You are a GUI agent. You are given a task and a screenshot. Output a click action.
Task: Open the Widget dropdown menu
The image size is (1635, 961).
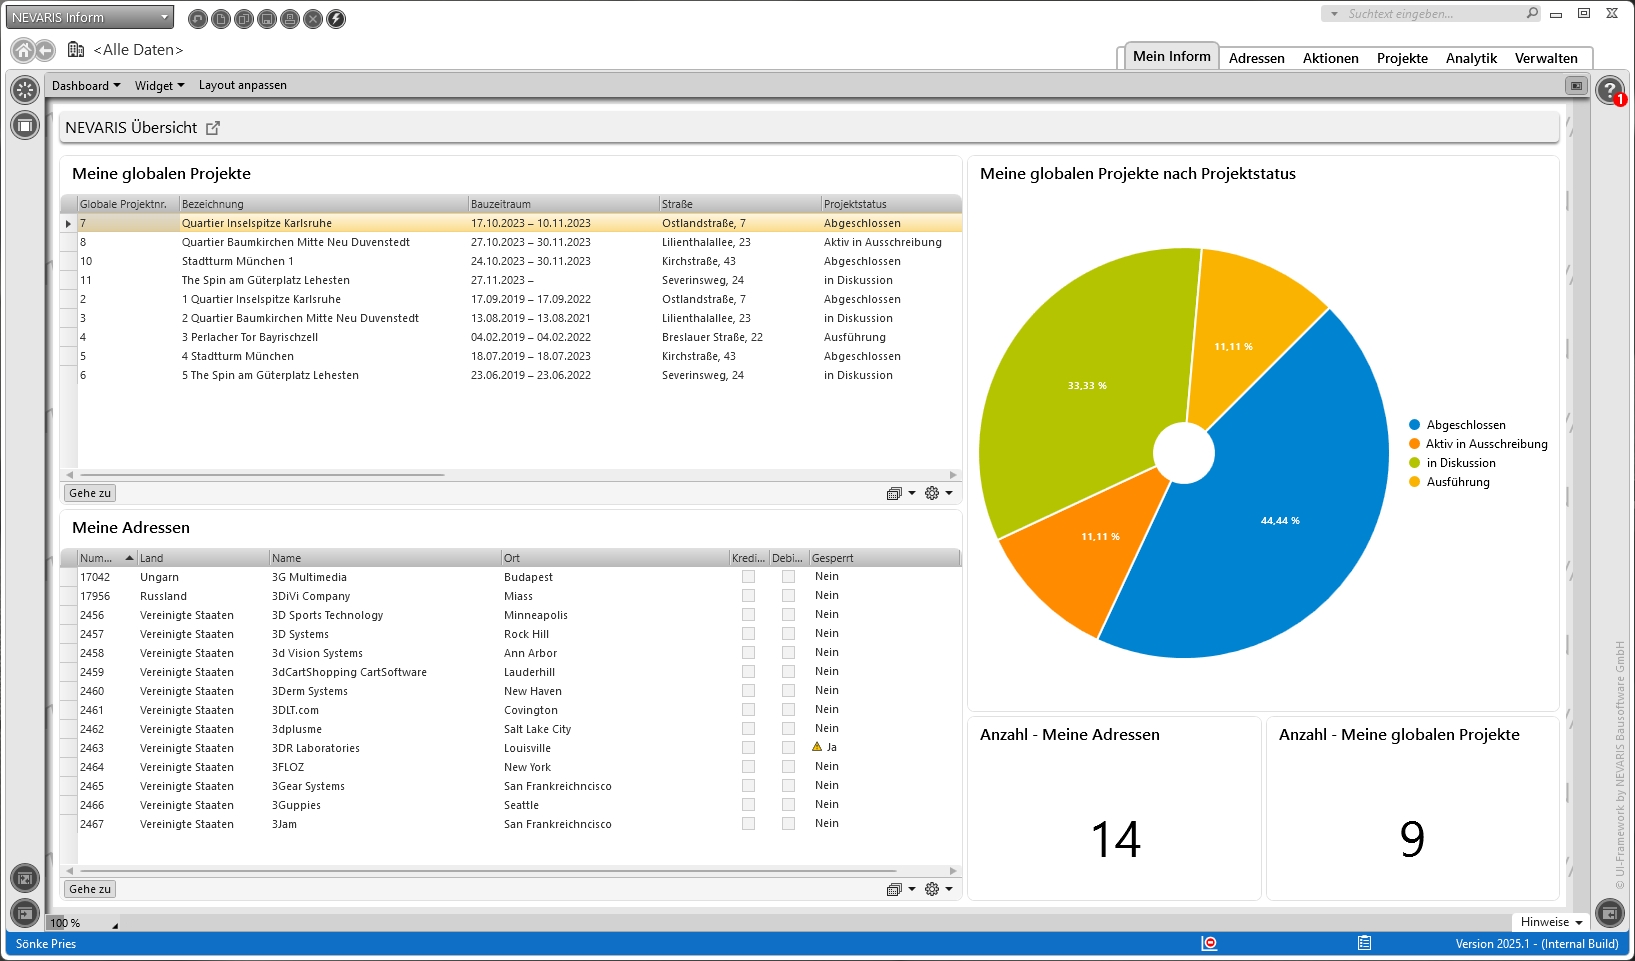tap(160, 86)
